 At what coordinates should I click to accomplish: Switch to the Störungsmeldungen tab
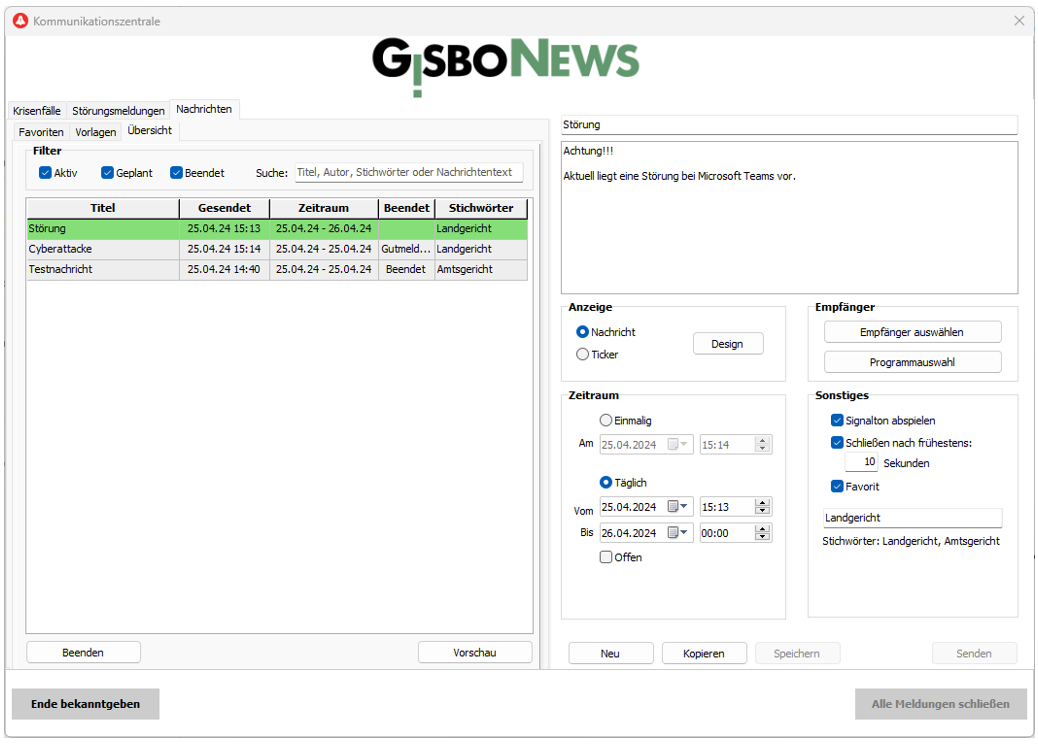[x=118, y=111]
